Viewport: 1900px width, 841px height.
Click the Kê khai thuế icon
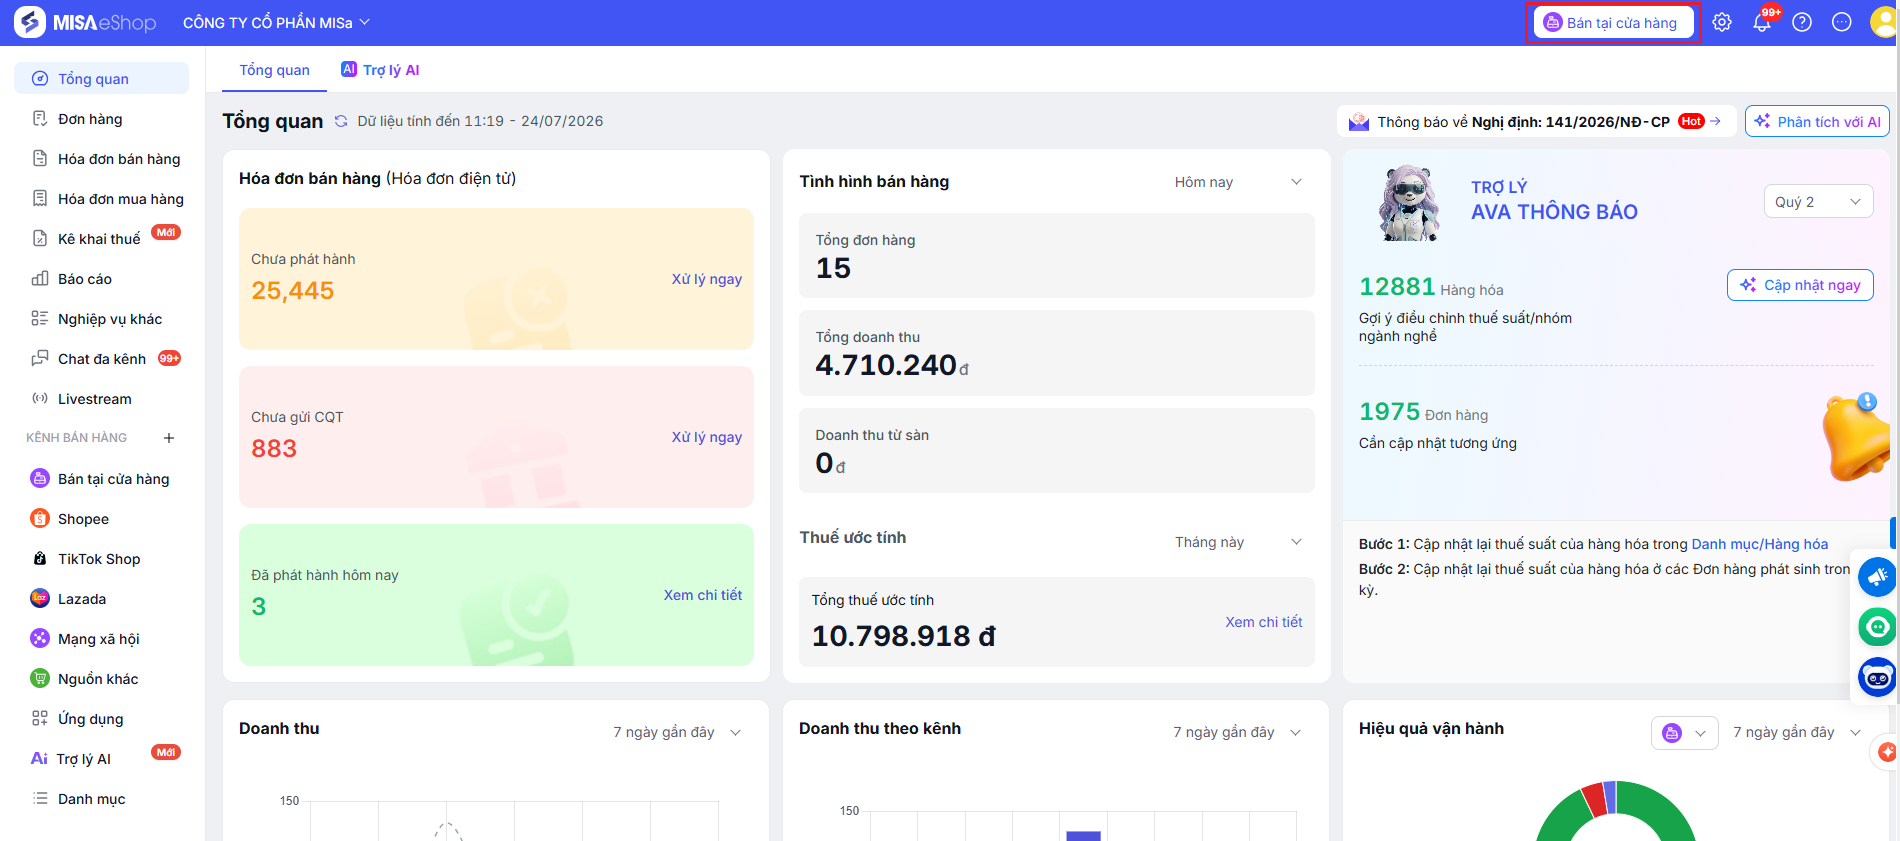coord(40,239)
